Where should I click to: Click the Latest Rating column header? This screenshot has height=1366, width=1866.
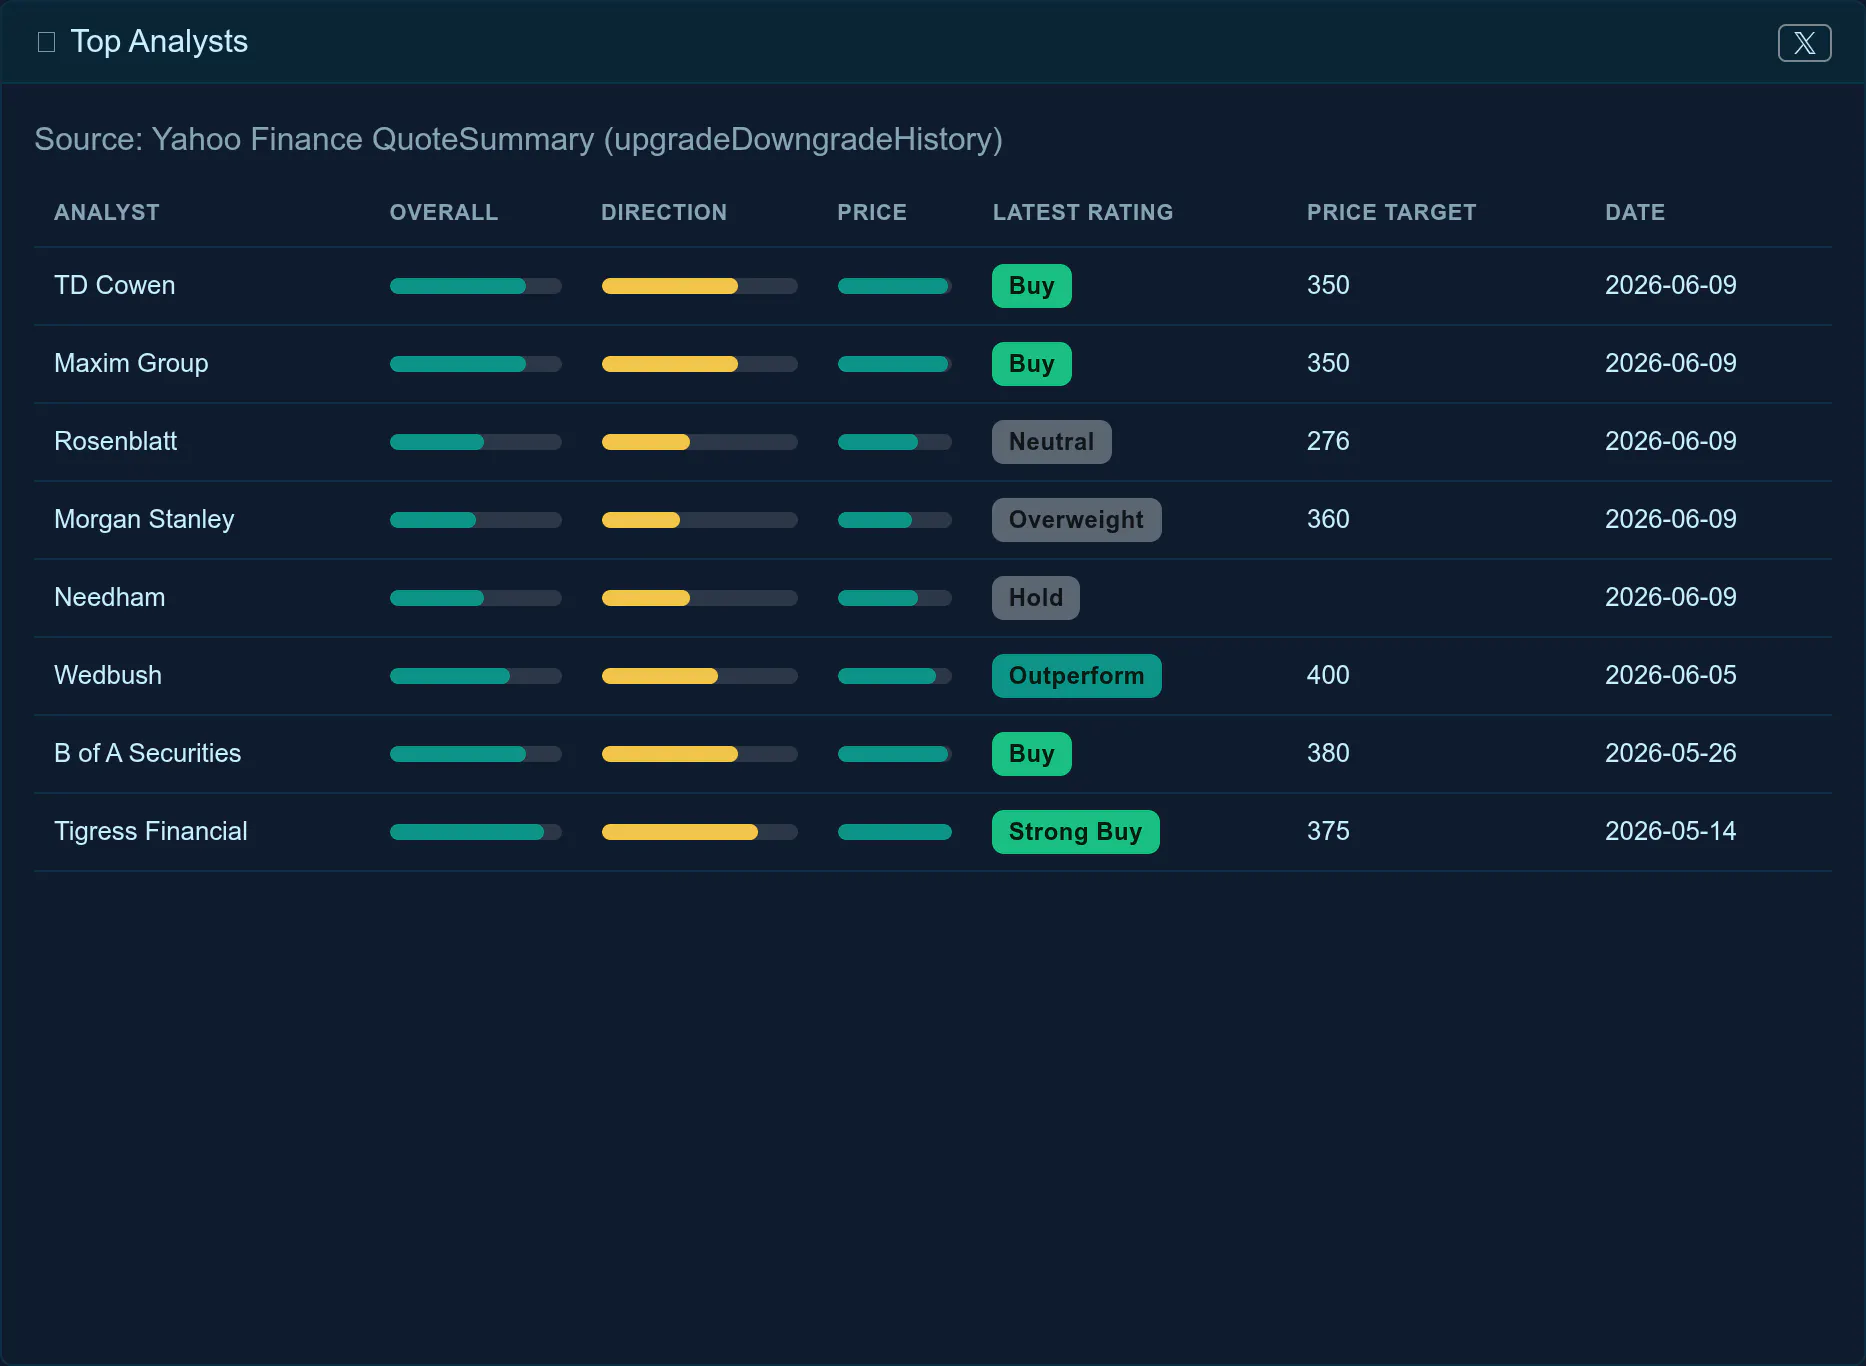(x=1083, y=212)
